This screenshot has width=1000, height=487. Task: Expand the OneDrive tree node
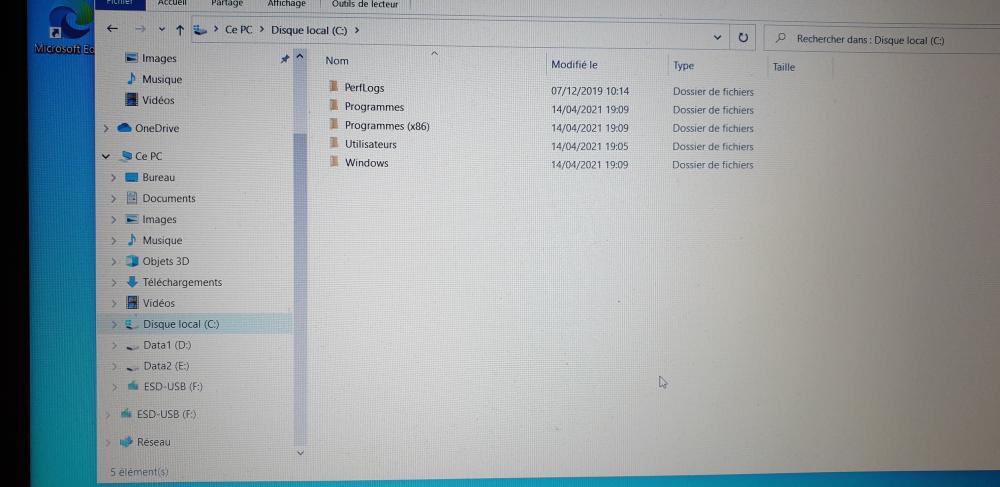pos(106,128)
